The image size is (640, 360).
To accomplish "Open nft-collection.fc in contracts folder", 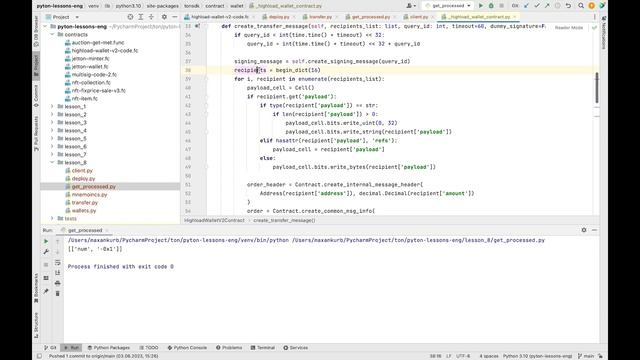I will (91, 82).
